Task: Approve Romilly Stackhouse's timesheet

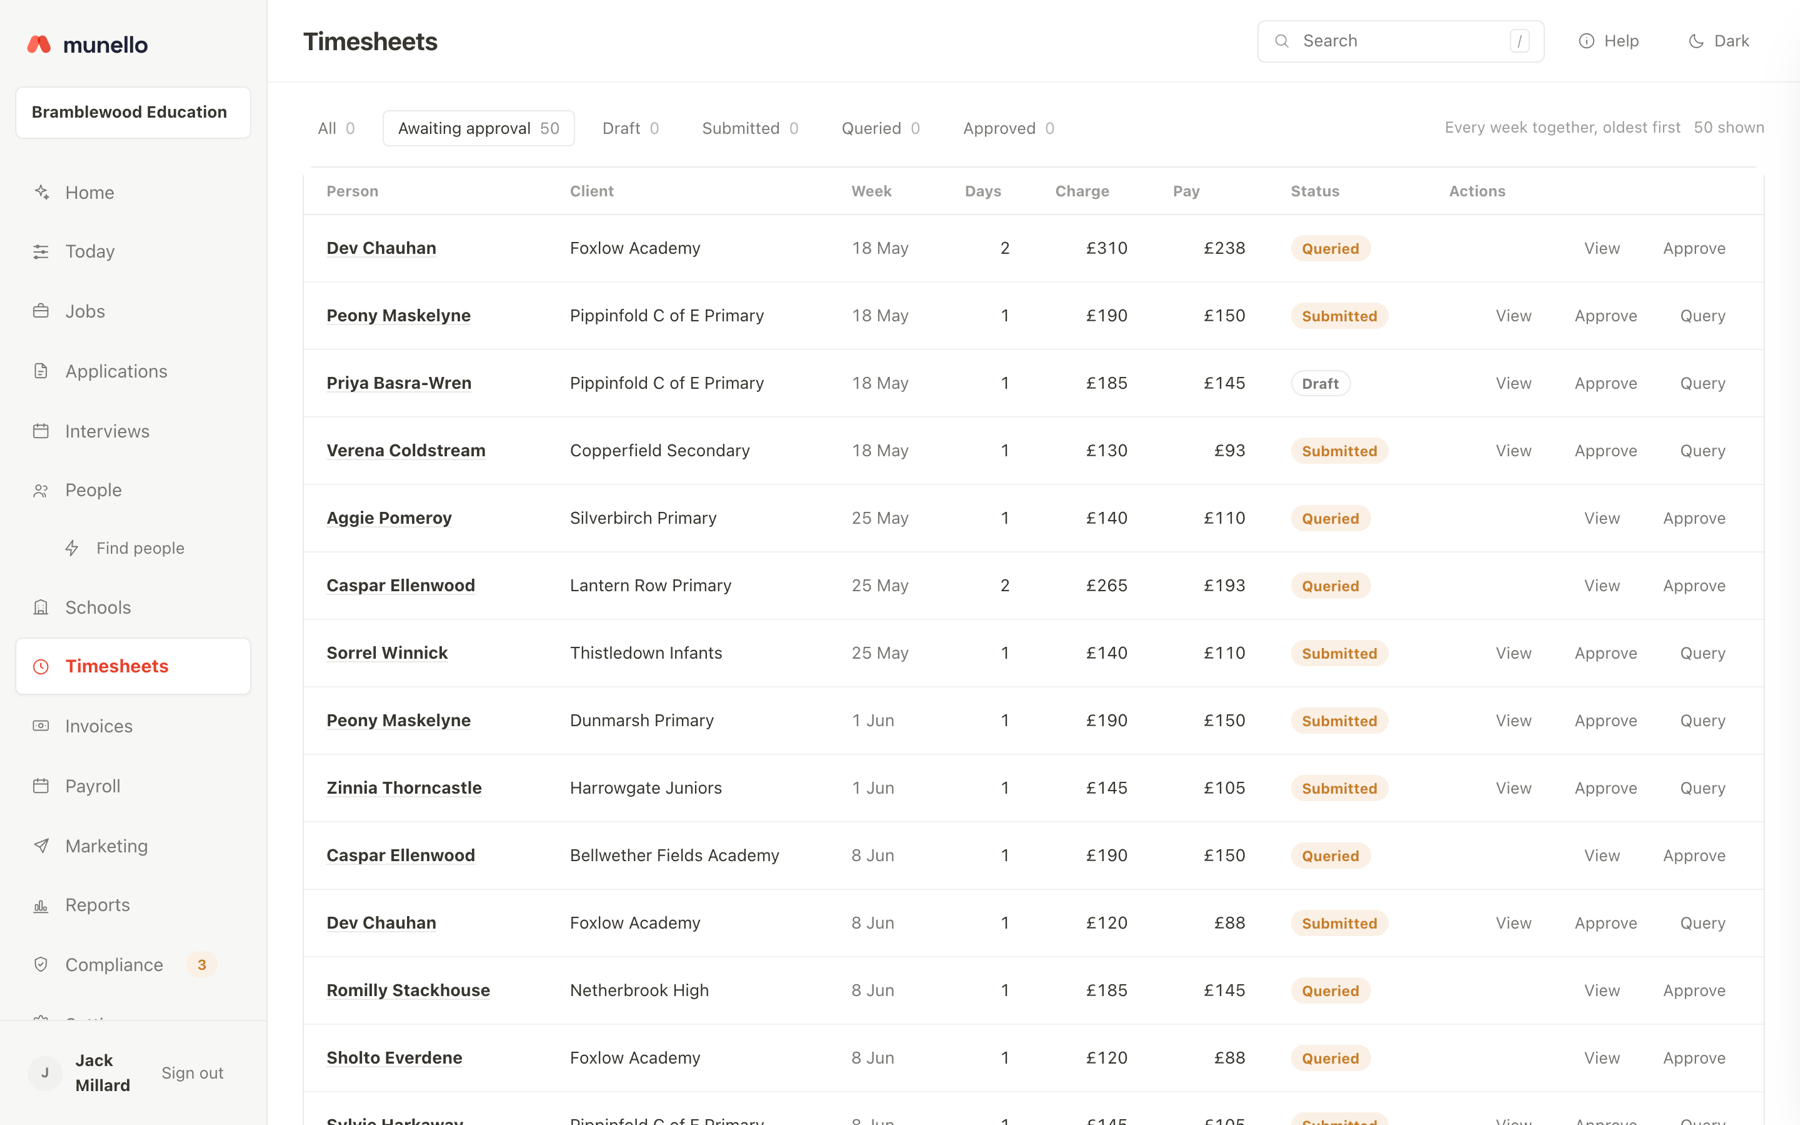Action: coord(1694,991)
